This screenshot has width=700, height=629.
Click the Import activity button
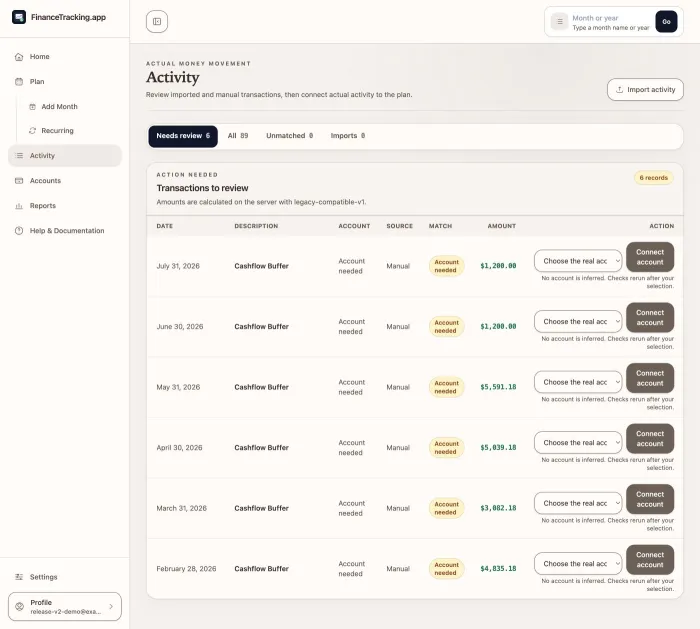645,90
